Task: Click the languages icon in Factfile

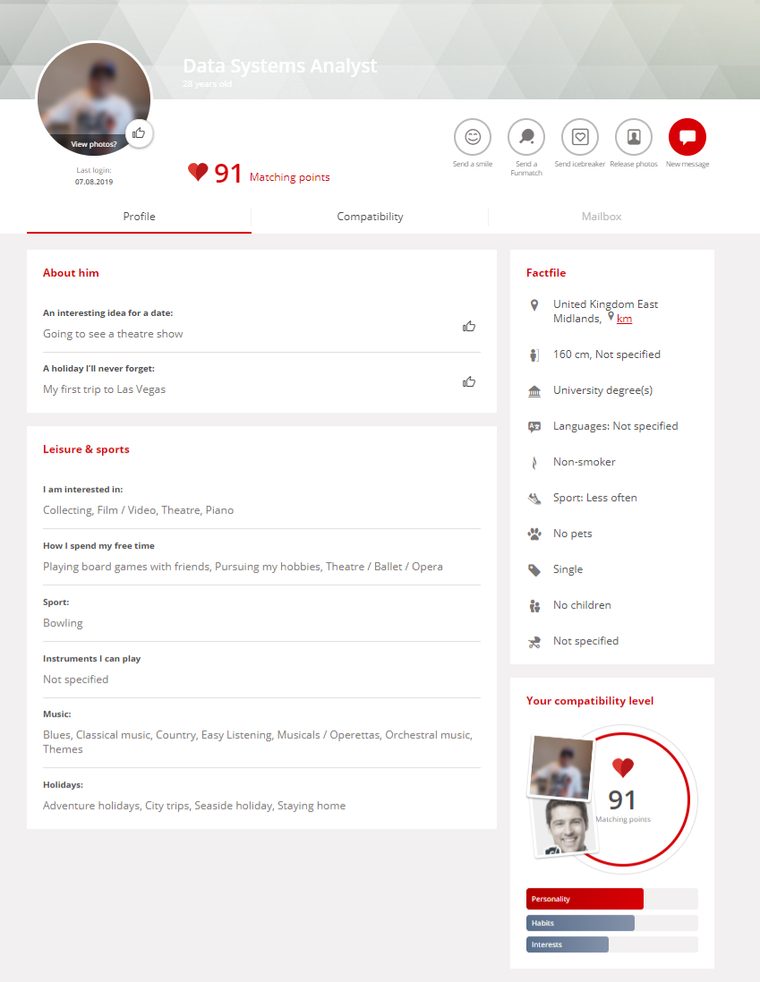Action: (x=534, y=426)
